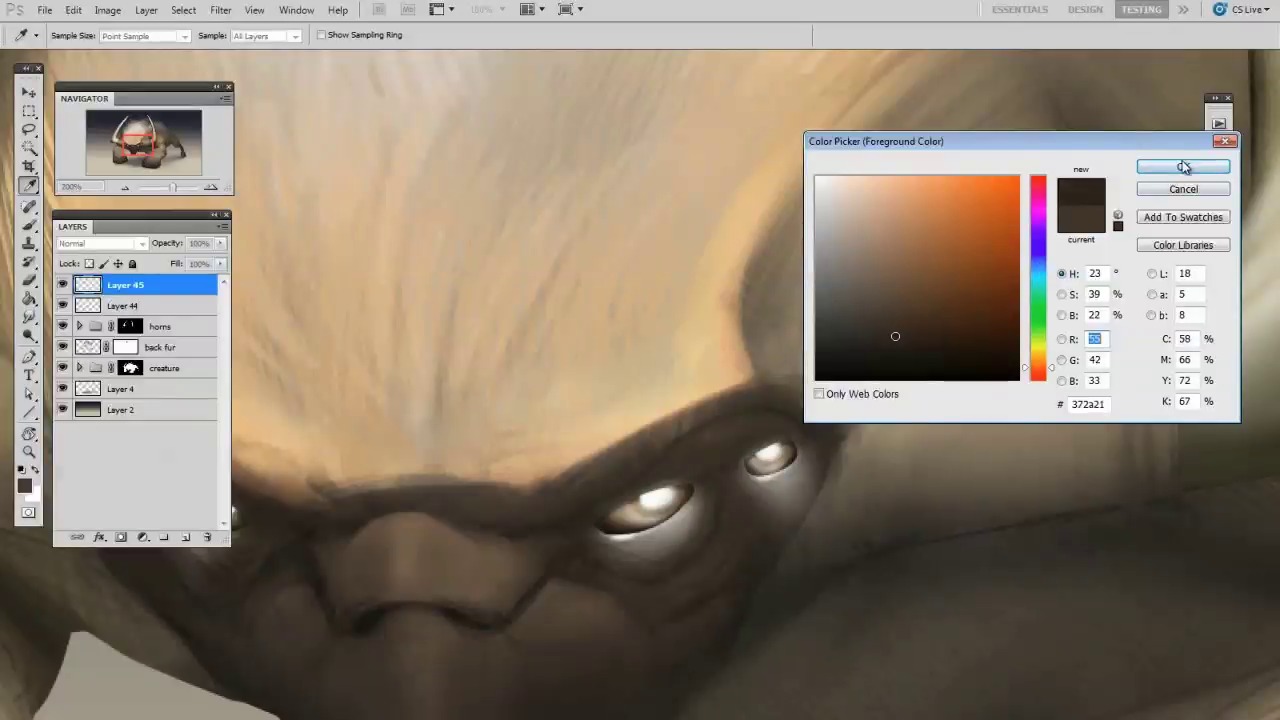
Task: Select the Lasso tool
Action: pyautogui.click(x=29, y=129)
